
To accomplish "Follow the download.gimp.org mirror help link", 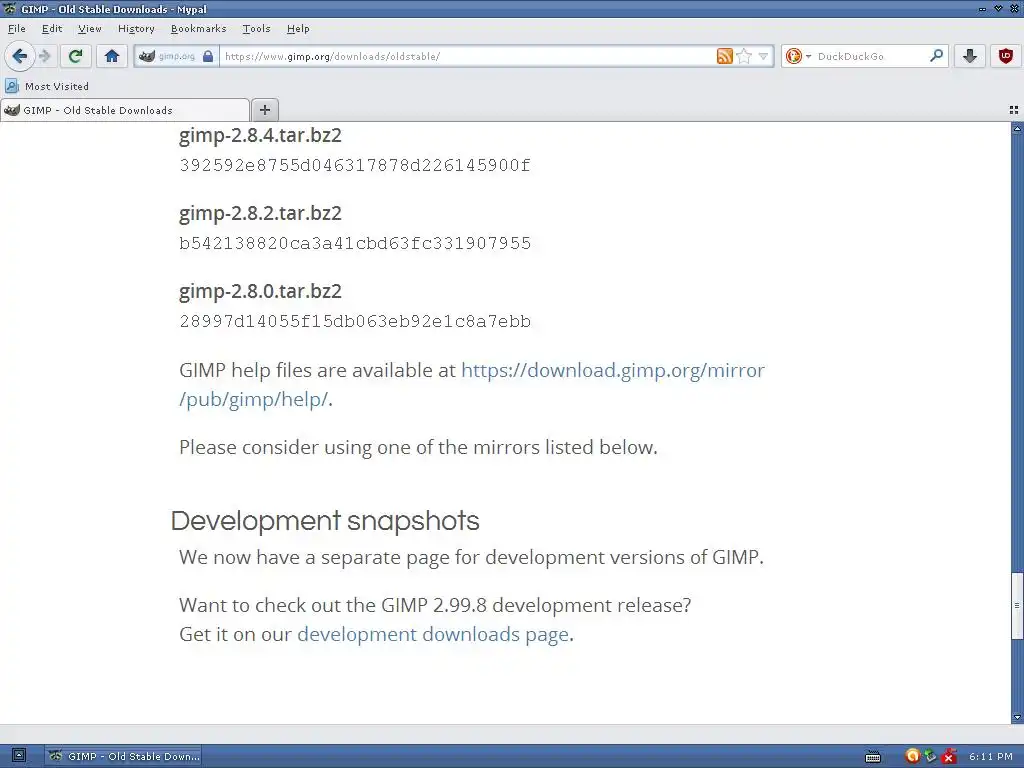I will click(x=472, y=385).
